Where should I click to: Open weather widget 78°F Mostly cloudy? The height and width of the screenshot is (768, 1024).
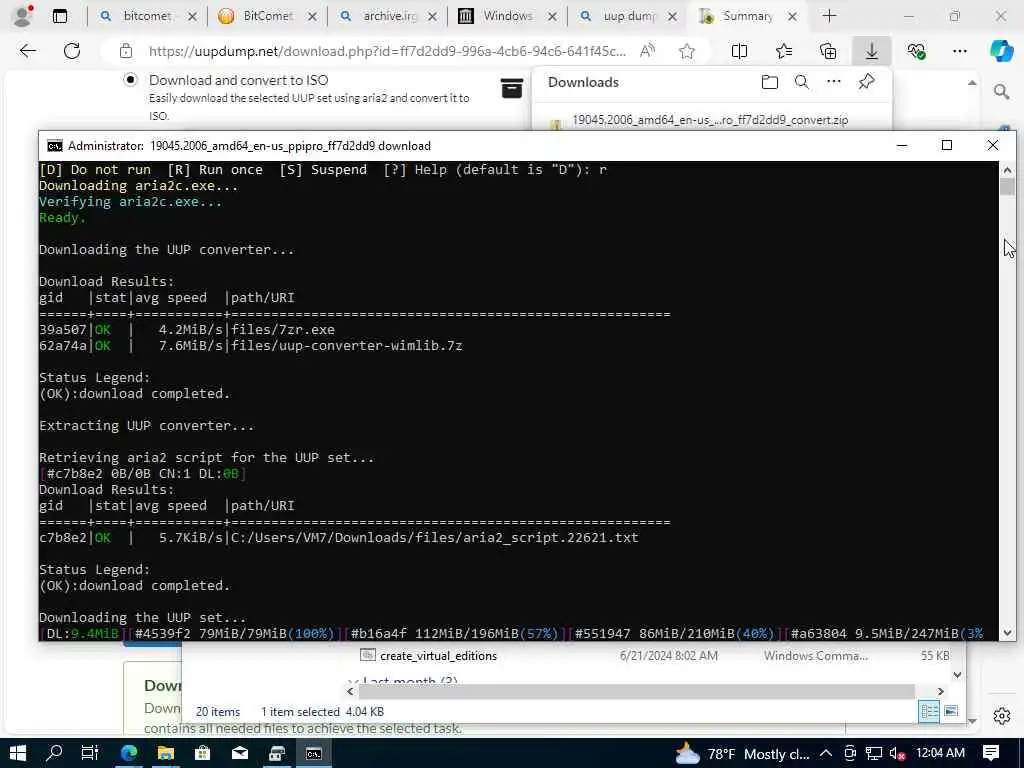741,754
